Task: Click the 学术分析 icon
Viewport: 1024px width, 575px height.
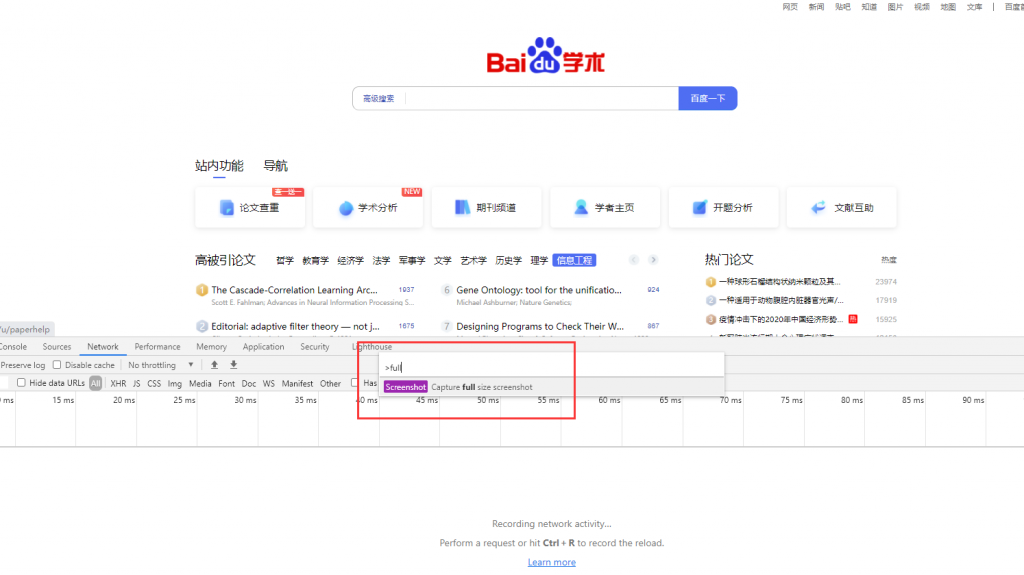Action: pos(346,208)
